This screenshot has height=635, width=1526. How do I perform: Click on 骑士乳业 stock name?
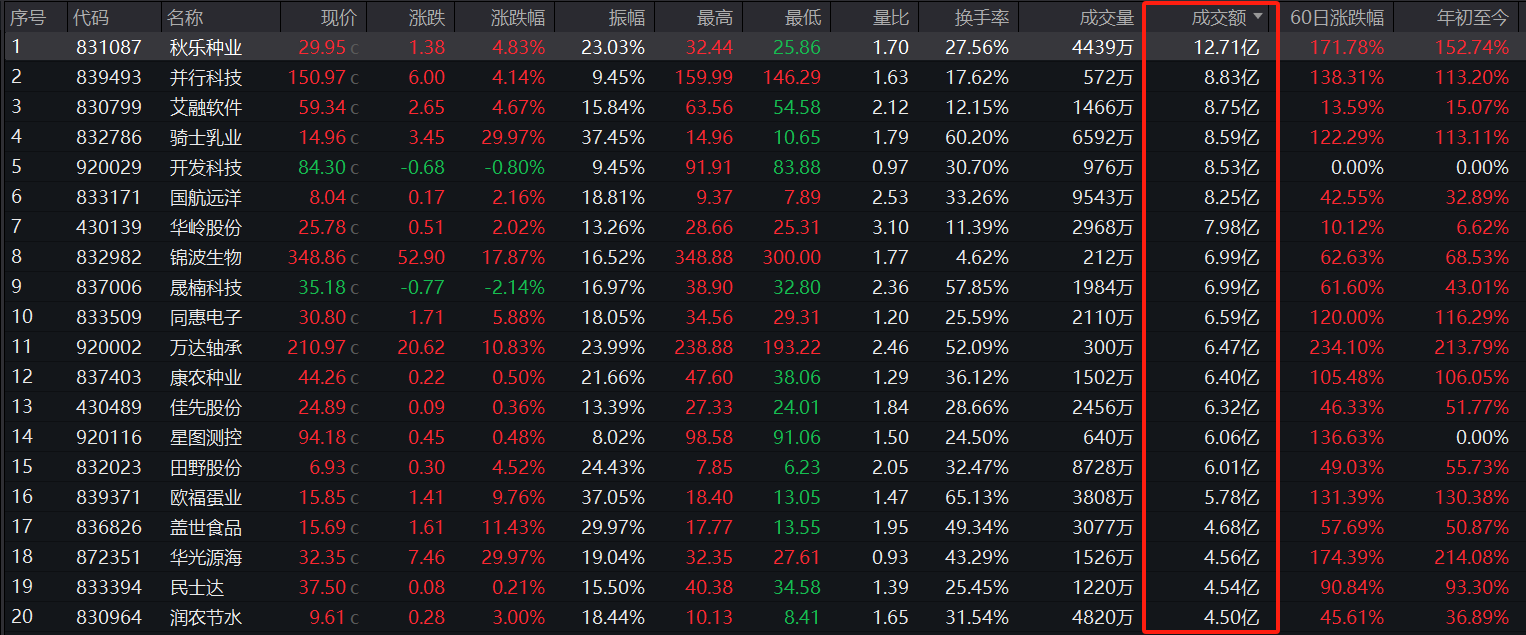tap(205, 137)
